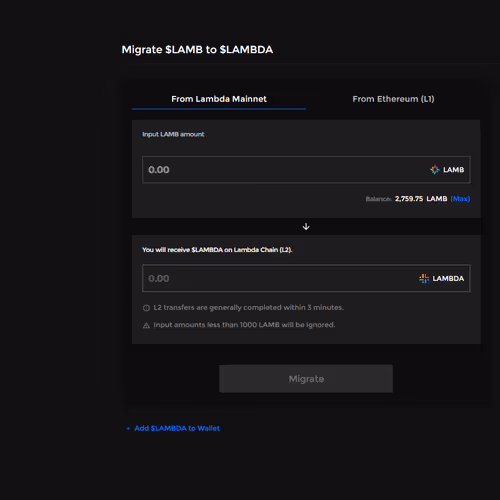Image resolution: width=500 pixels, height=500 pixels.
Task: Click the plus icon before Add $LAMBDA
Action: click(x=128, y=428)
